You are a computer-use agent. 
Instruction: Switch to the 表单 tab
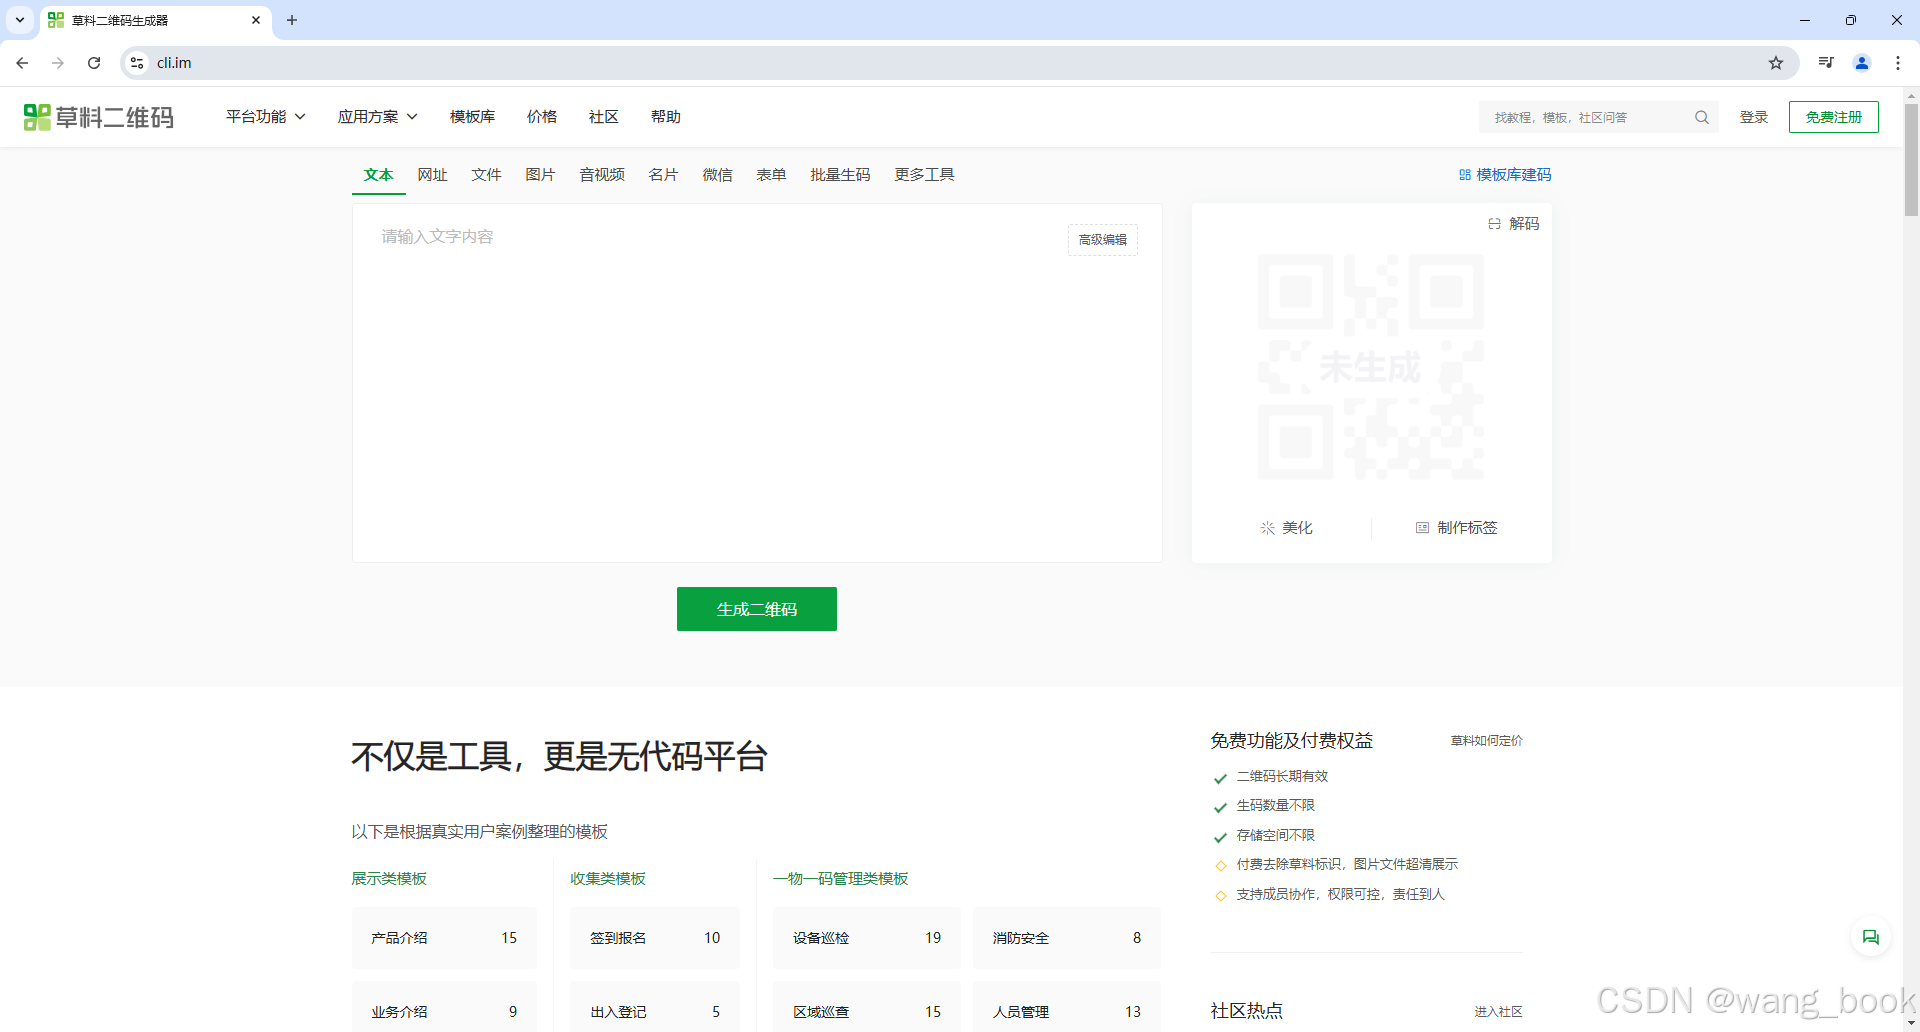772,175
